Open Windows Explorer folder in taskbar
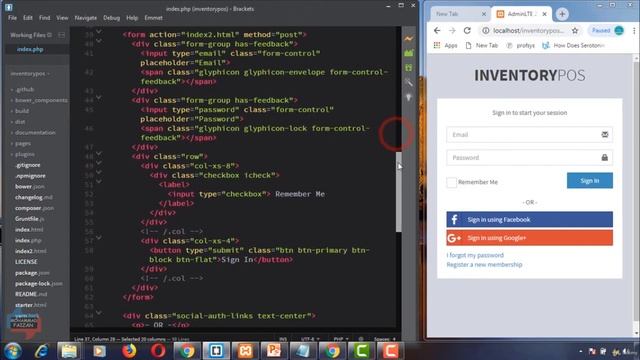The width and height of the screenshot is (640, 360). click(x=69, y=351)
